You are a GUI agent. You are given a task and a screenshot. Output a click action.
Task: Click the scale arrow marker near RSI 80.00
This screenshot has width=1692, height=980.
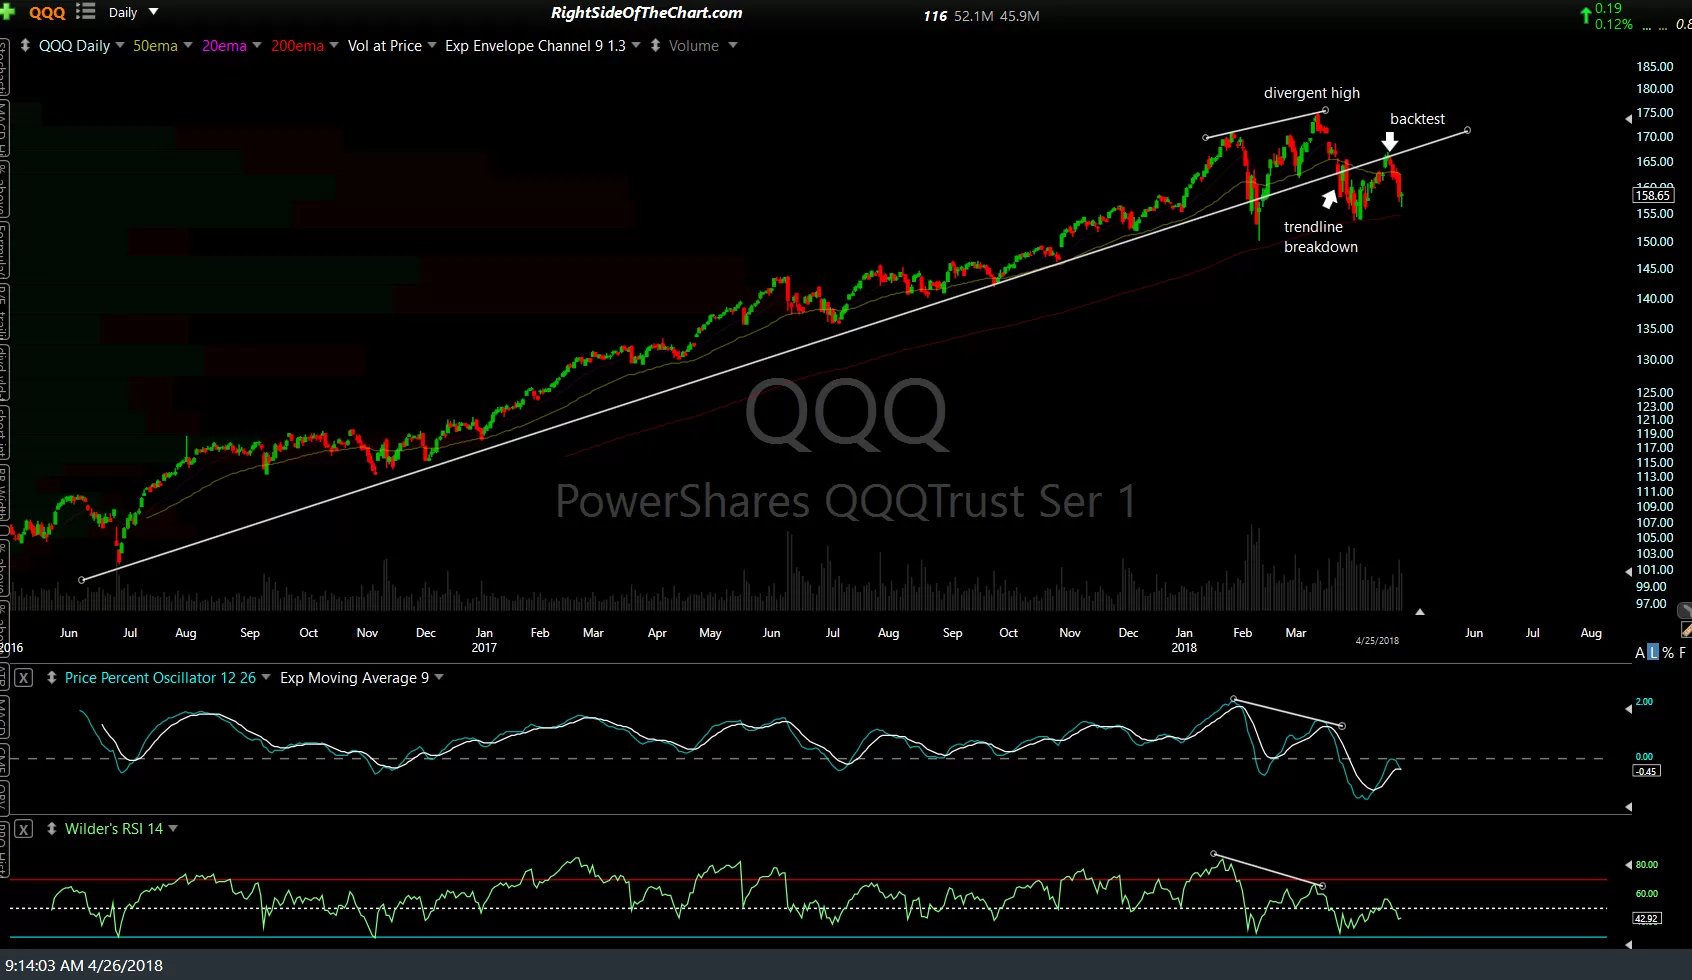pos(1628,865)
